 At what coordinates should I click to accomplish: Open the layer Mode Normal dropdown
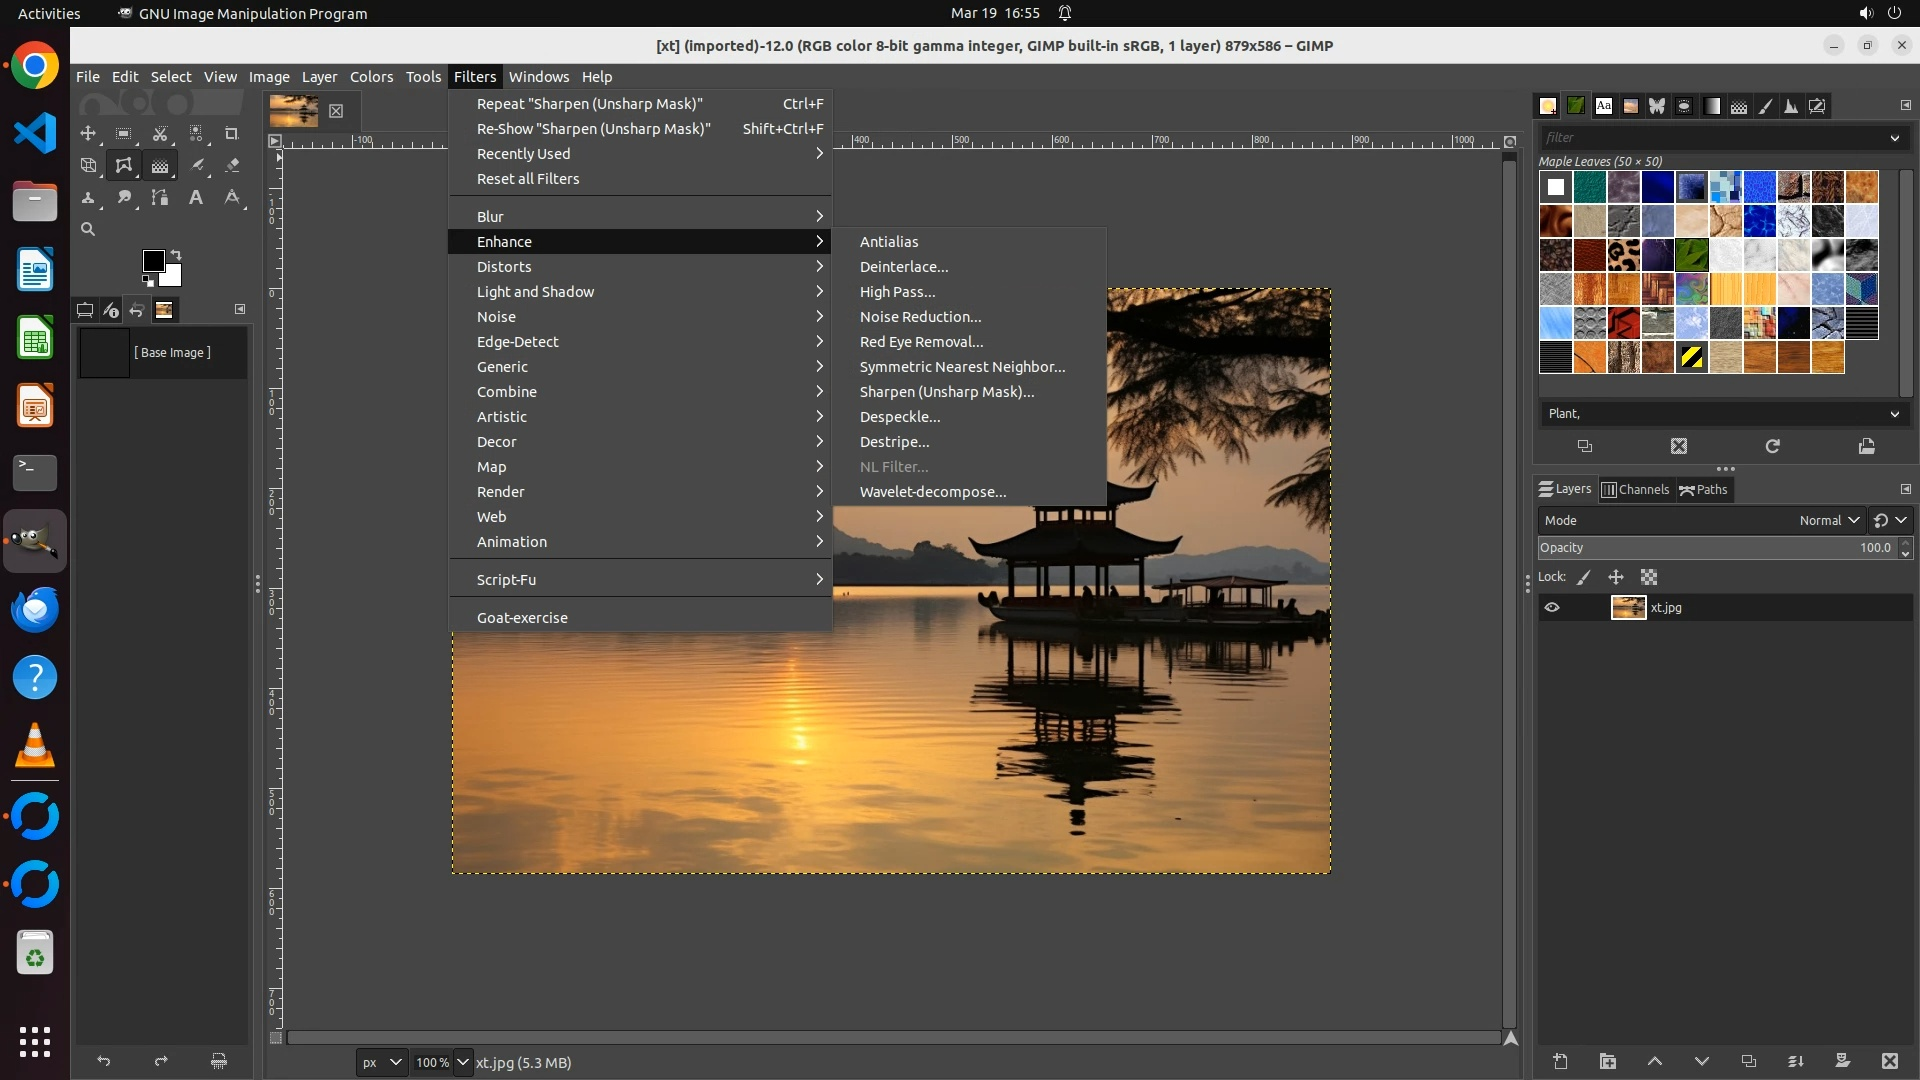point(1828,521)
